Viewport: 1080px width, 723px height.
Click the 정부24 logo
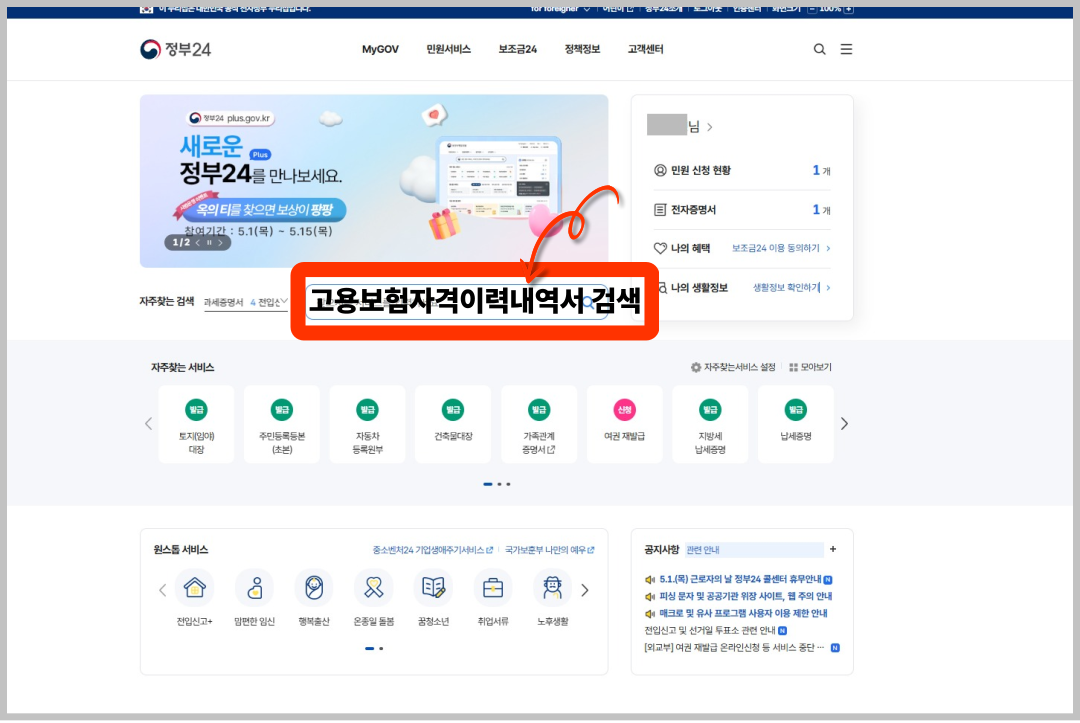click(x=176, y=50)
